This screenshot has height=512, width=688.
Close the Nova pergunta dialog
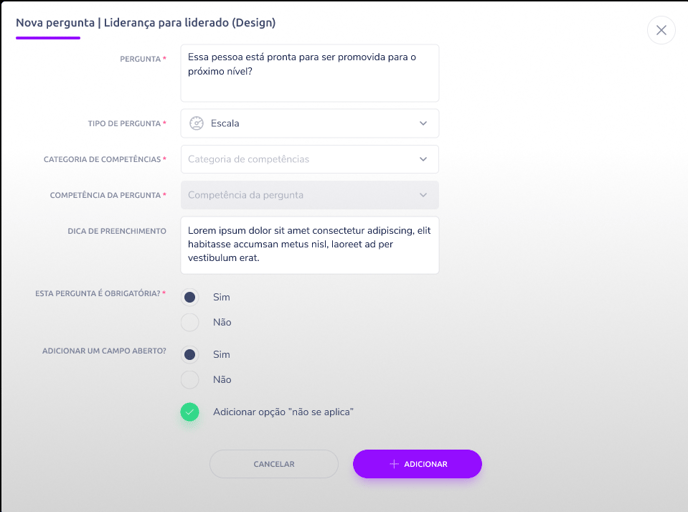[661, 30]
